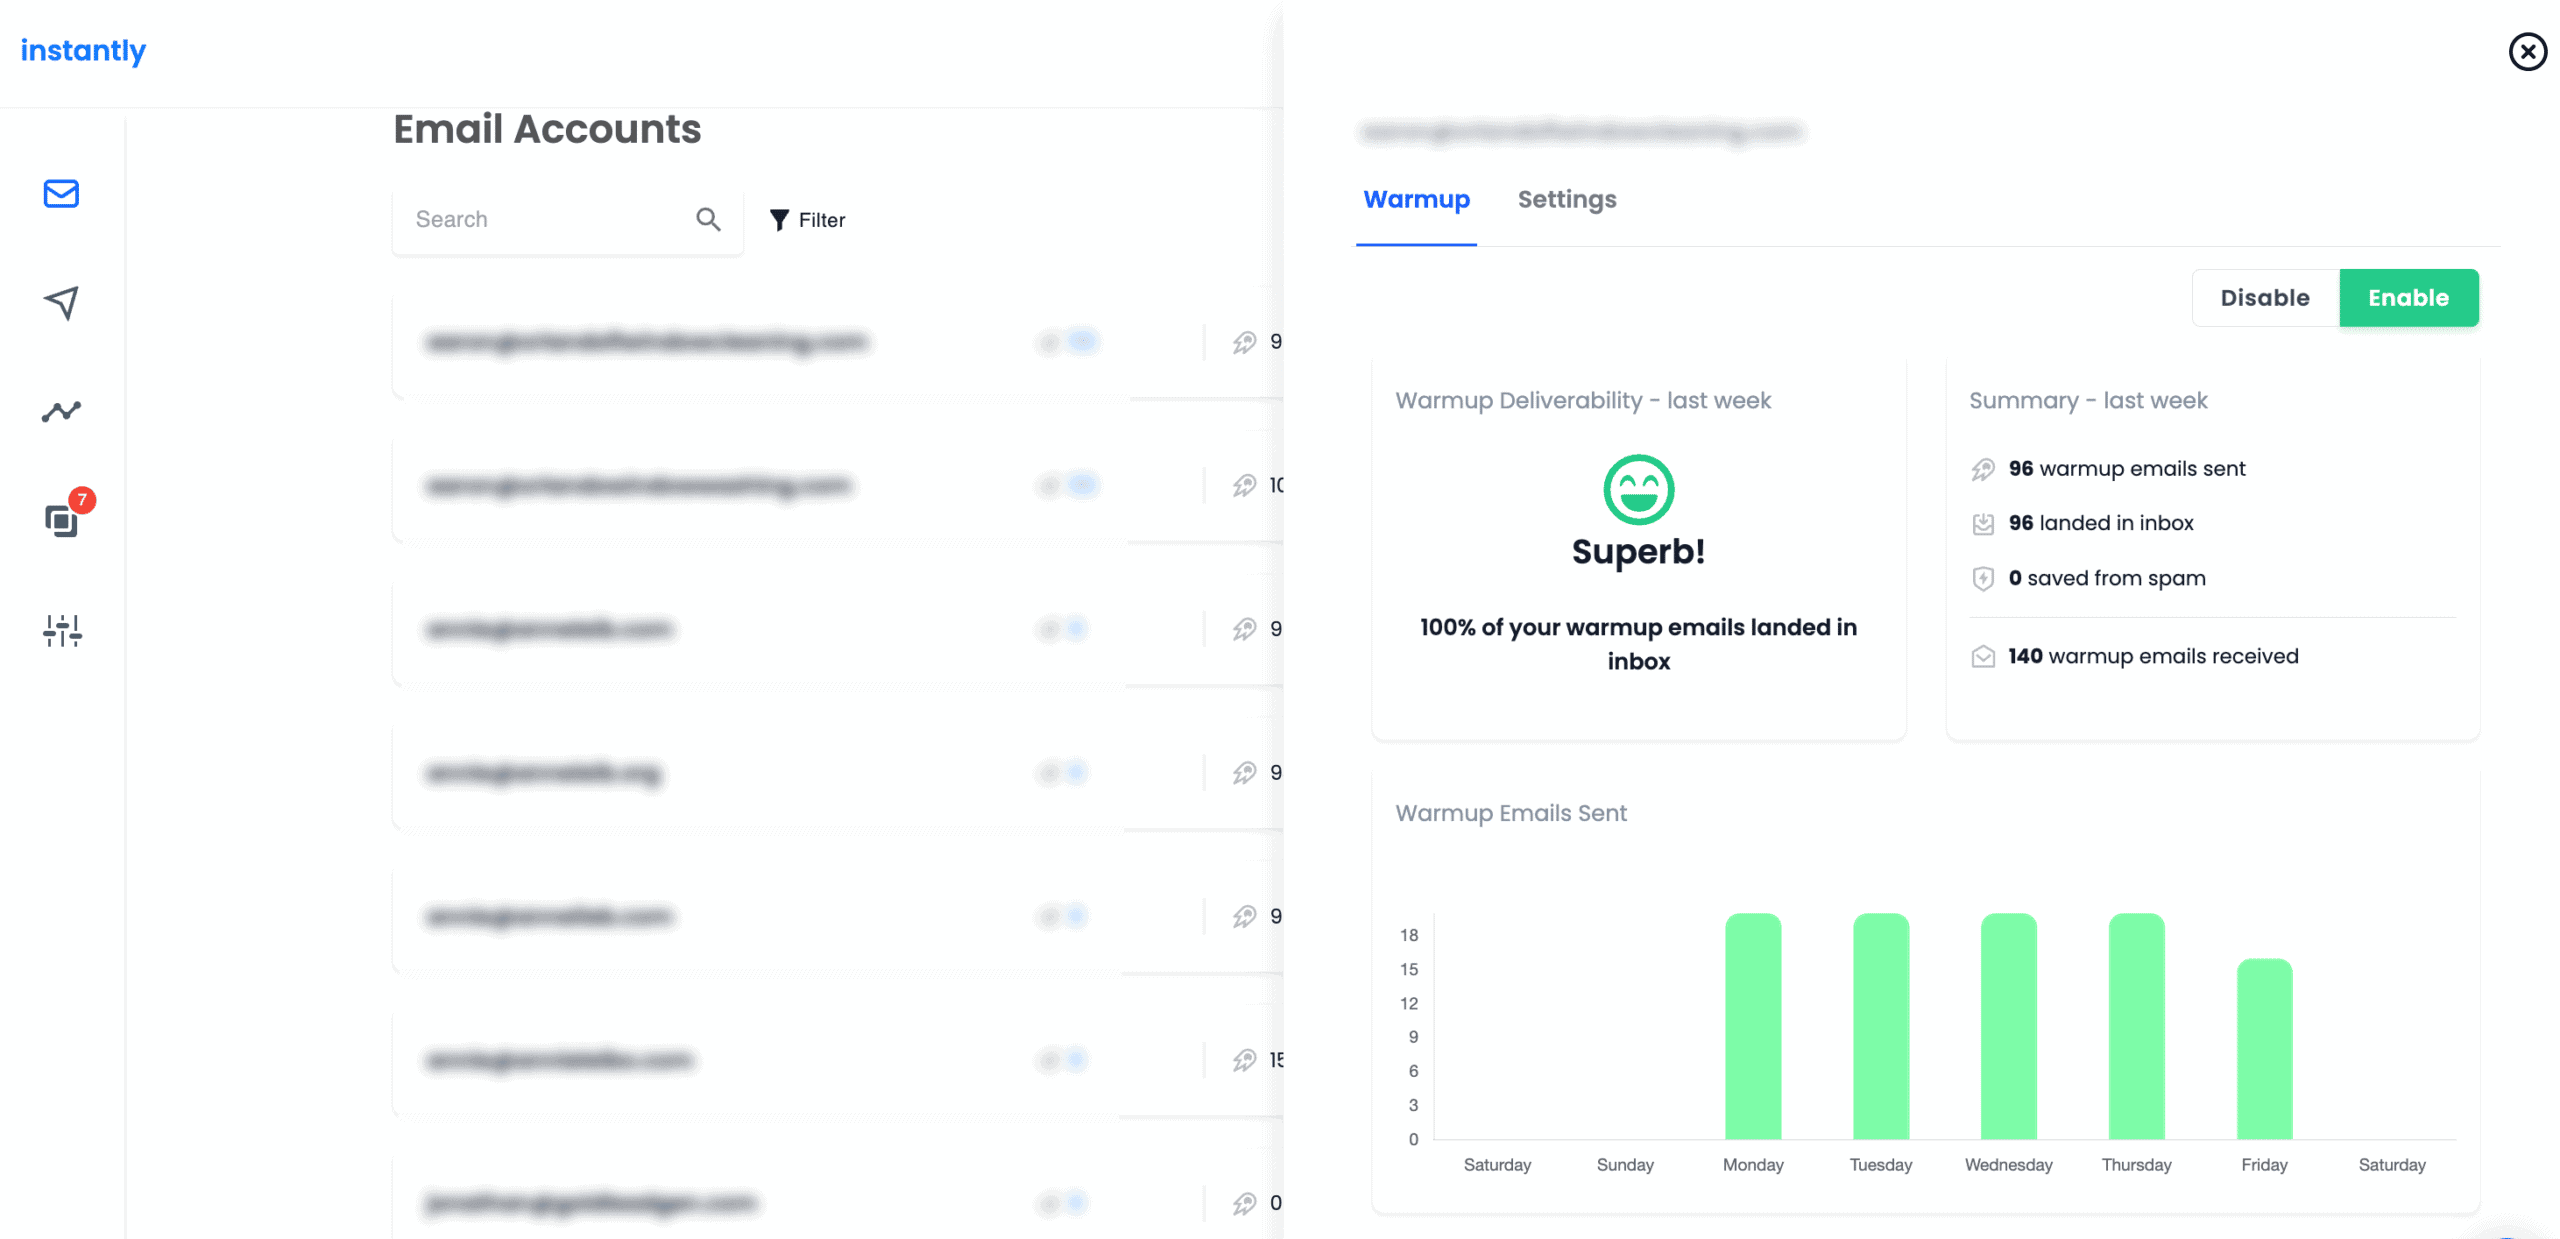Image resolution: width=2560 pixels, height=1239 pixels.
Task: Click the "96 warmup emails sent" text
Action: [x=2127, y=469]
